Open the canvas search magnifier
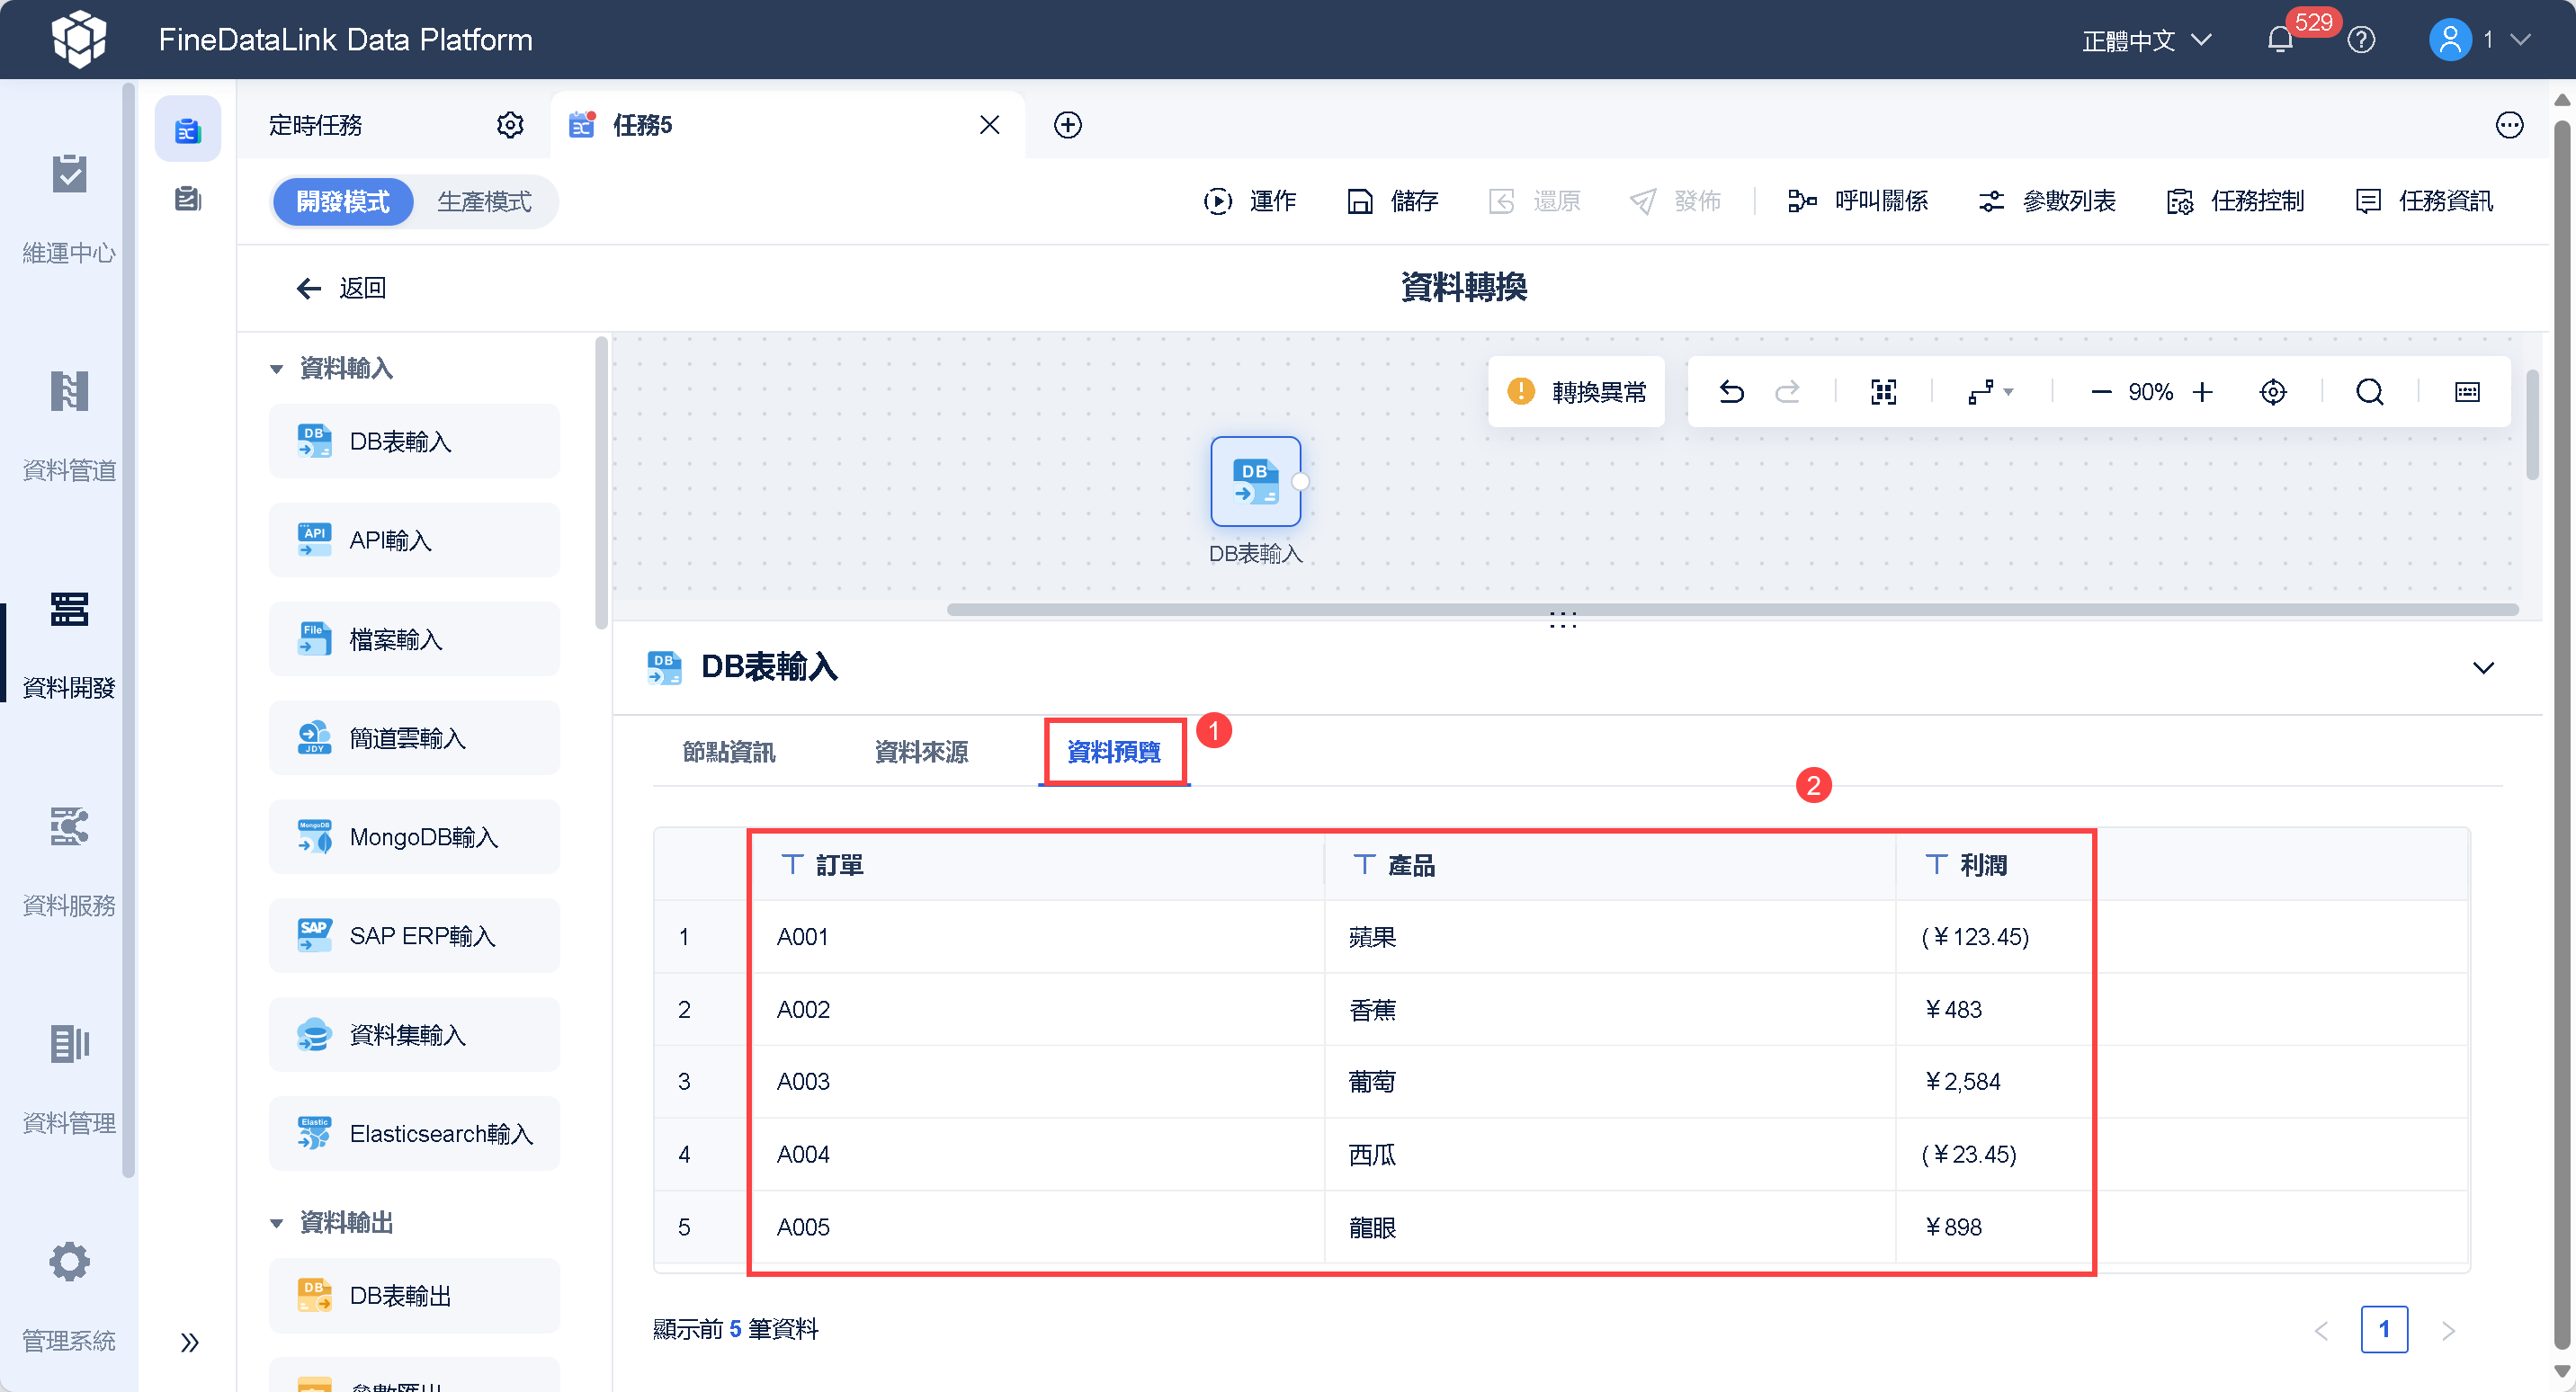 [x=2369, y=392]
